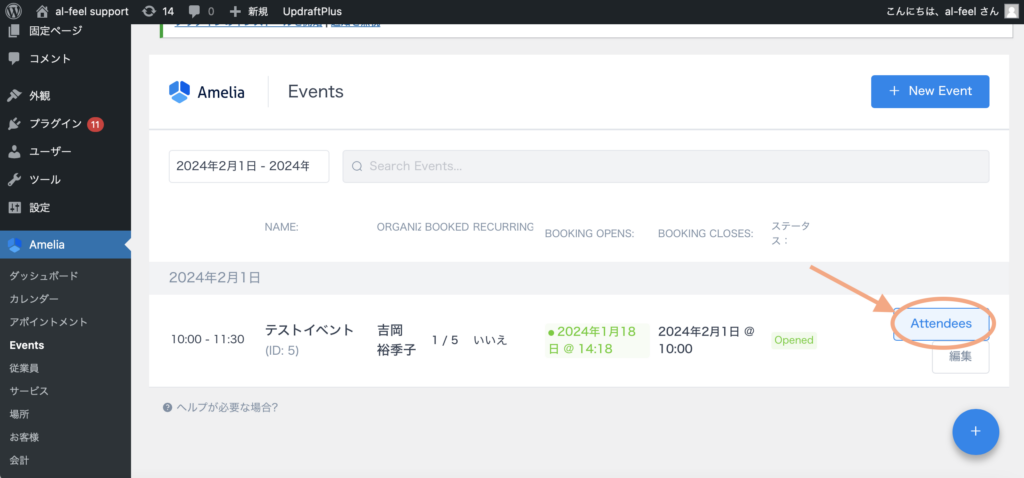Click 編集 edit button for event

960,357
